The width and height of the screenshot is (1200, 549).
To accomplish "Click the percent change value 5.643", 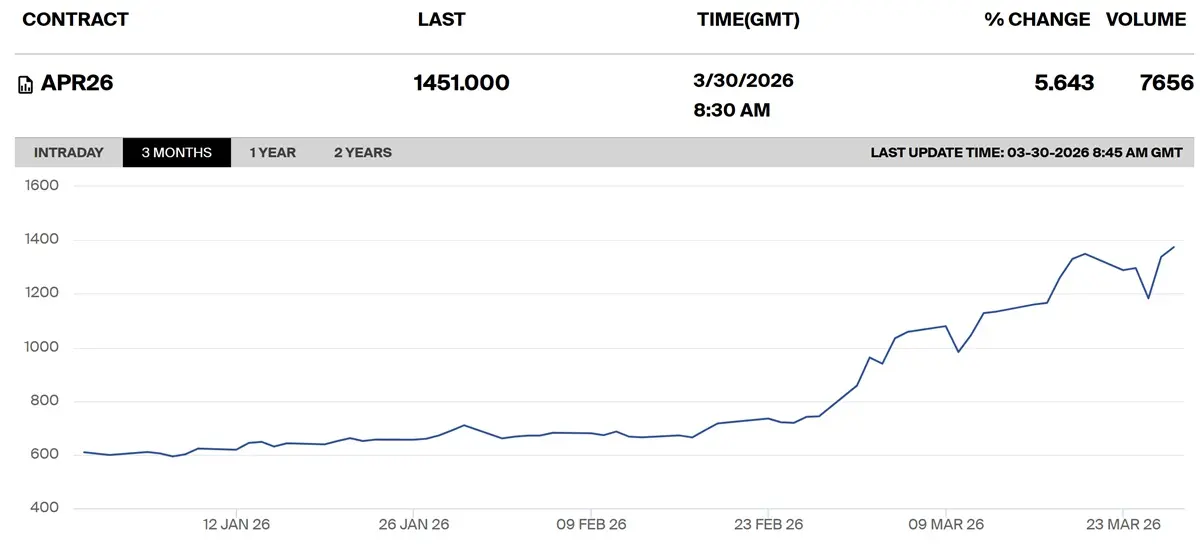I will (1064, 84).
